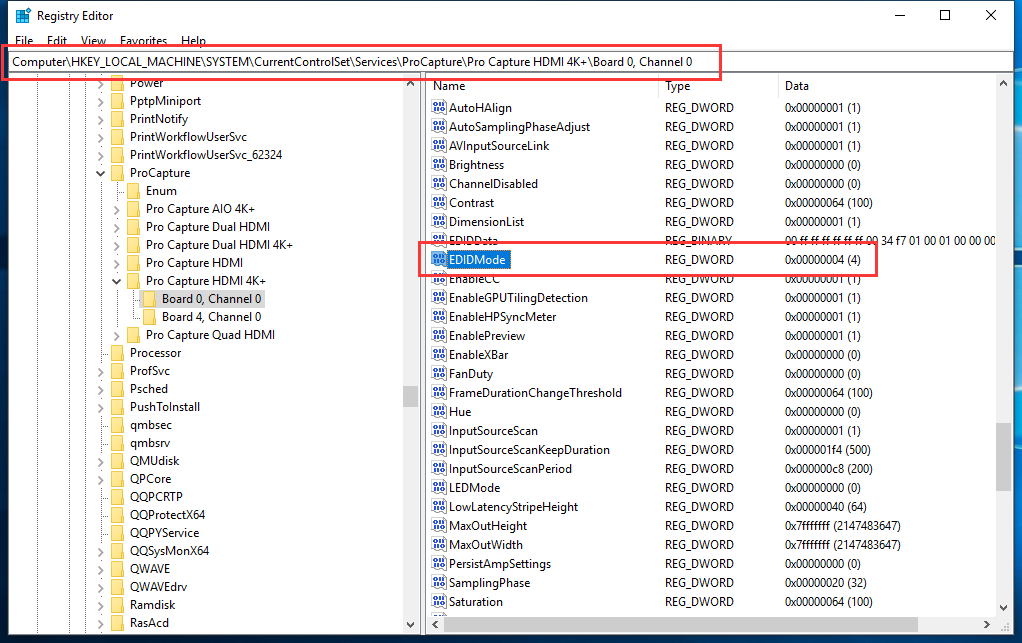Select the Processor key in tree

(155, 352)
